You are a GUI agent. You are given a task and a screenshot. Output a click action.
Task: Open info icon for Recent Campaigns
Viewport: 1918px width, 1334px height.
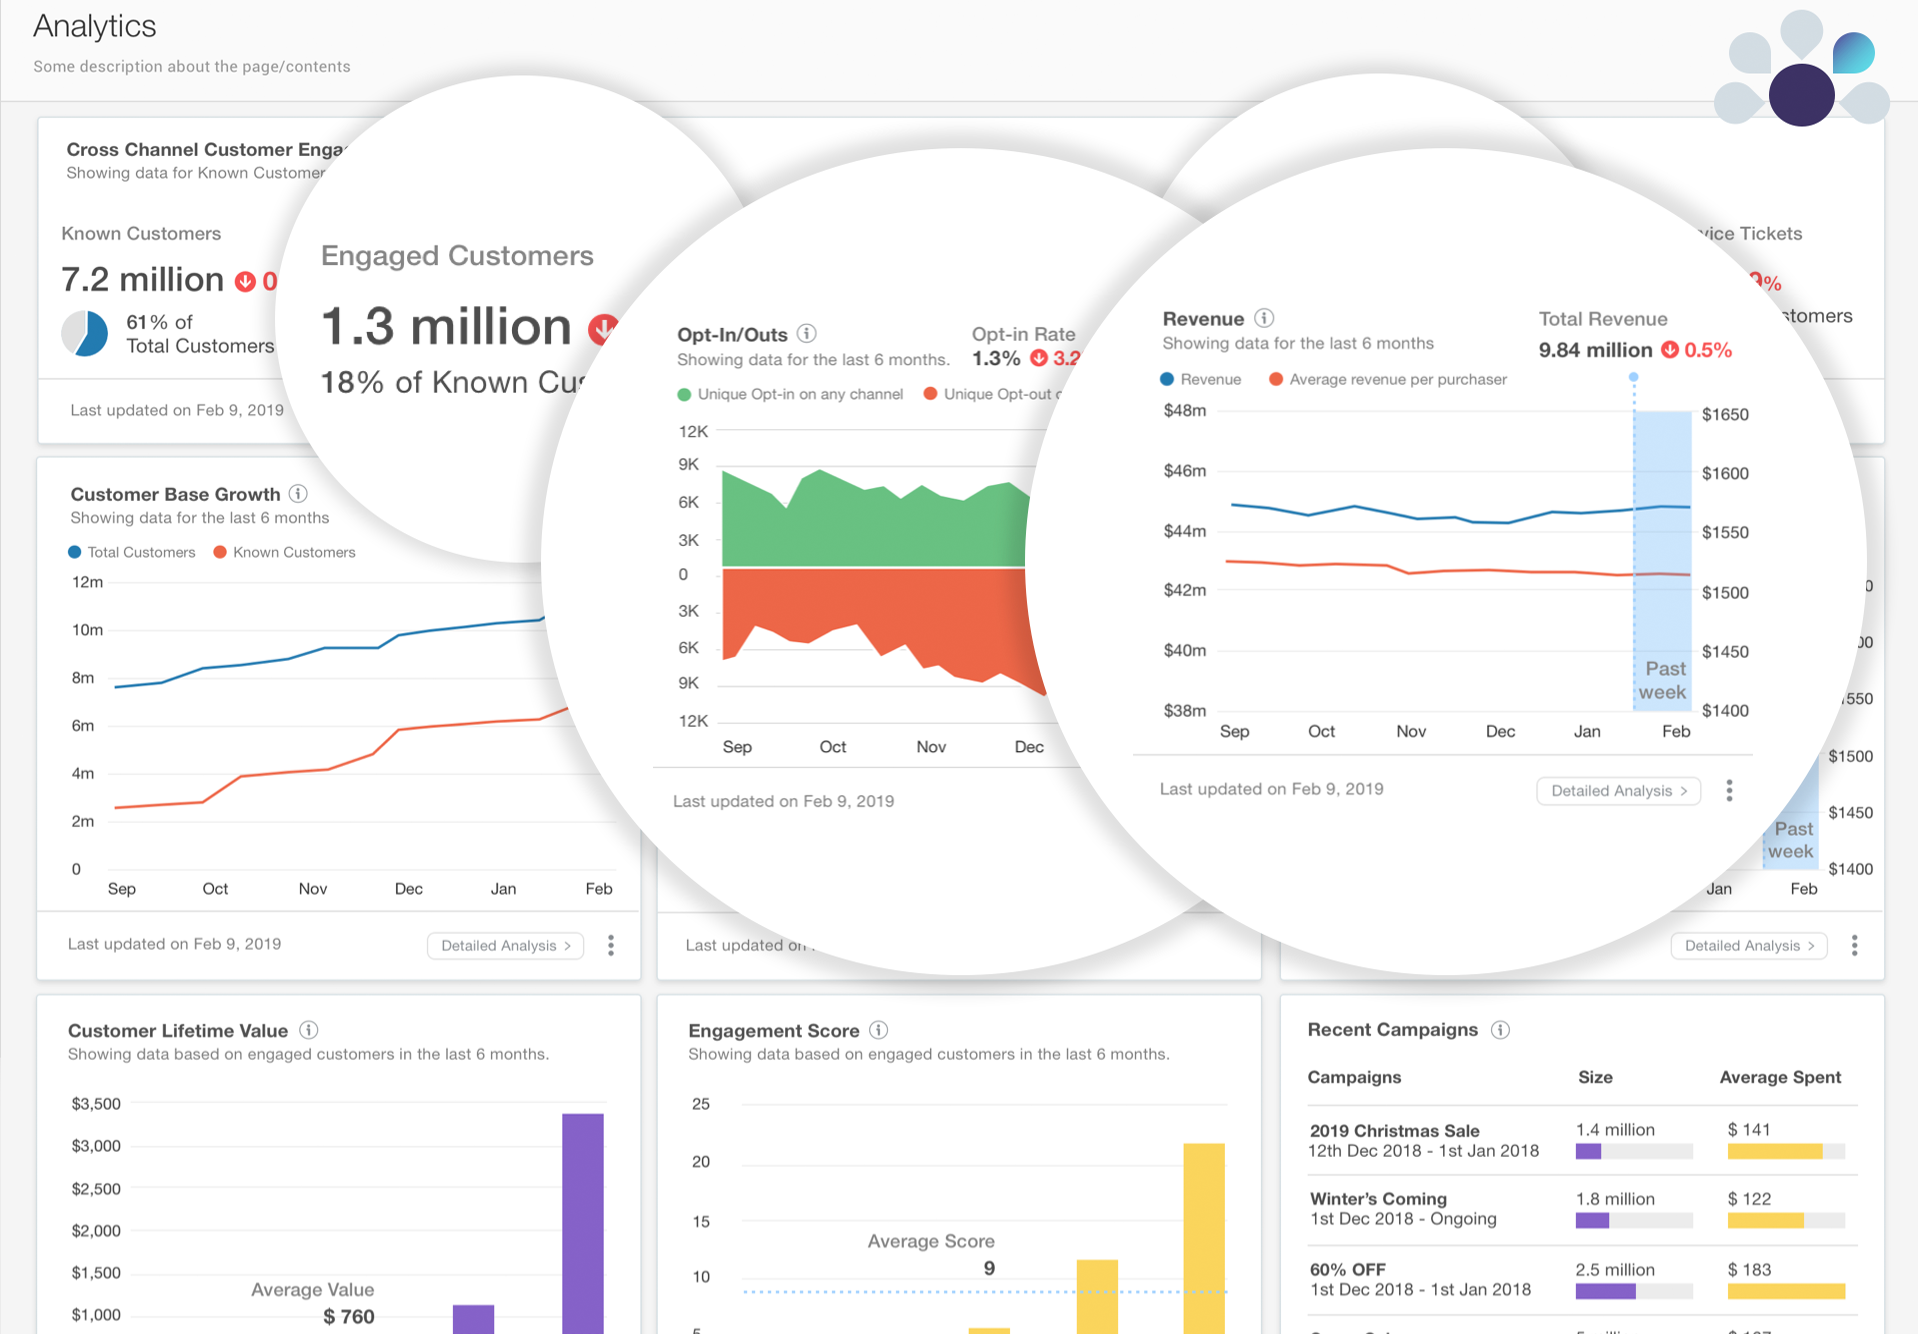1500,1030
